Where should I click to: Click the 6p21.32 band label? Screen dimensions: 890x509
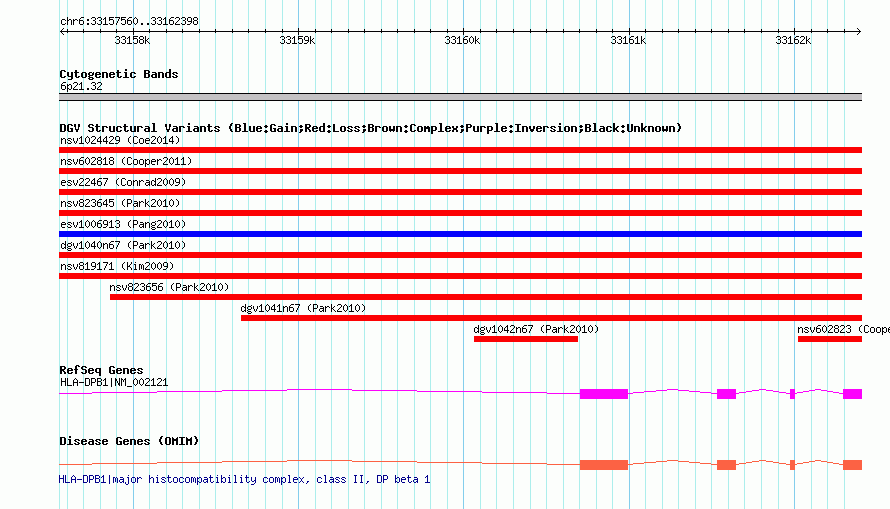(x=81, y=86)
